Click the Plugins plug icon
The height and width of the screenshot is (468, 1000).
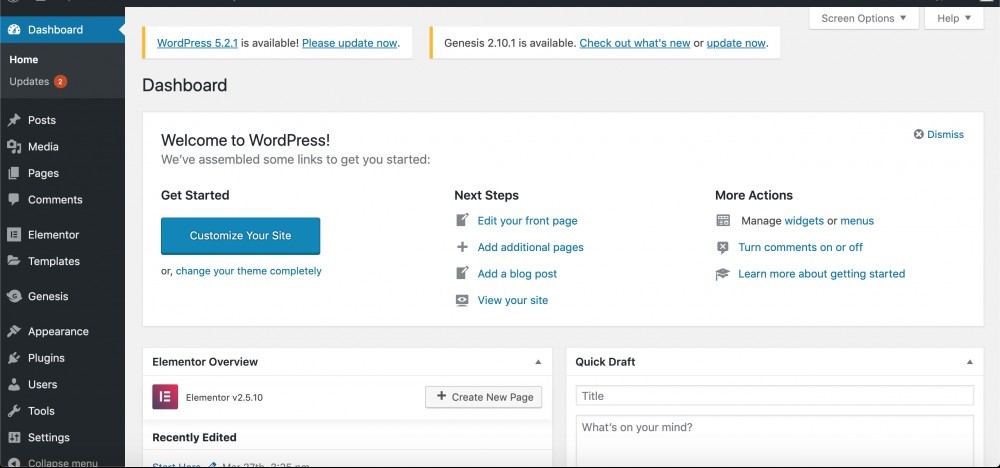point(14,358)
